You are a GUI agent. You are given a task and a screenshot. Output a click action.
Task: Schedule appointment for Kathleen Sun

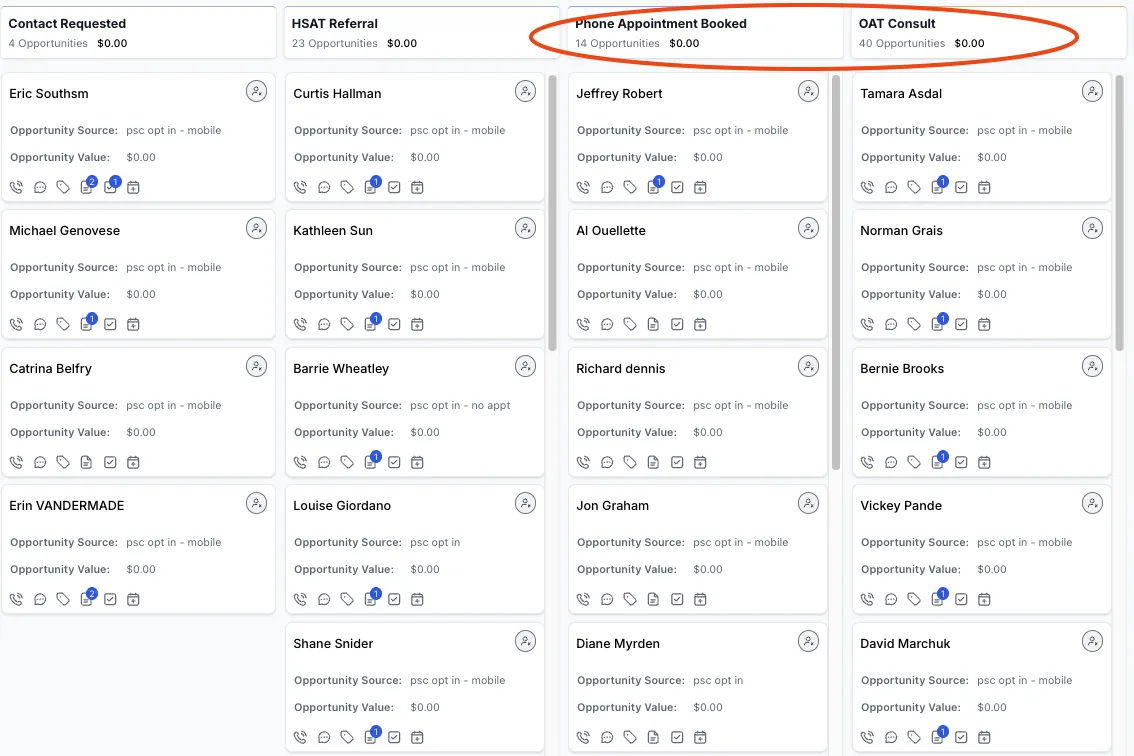(418, 324)
